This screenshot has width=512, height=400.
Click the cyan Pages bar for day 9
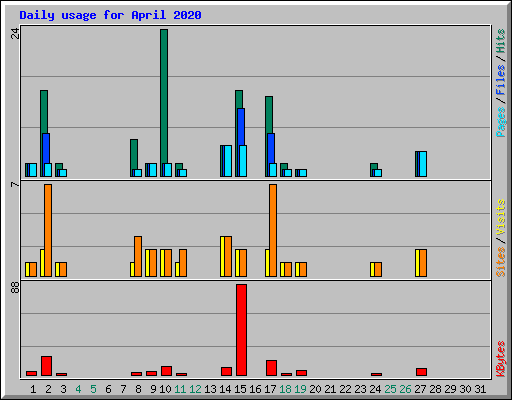click(x=153, y=170)
